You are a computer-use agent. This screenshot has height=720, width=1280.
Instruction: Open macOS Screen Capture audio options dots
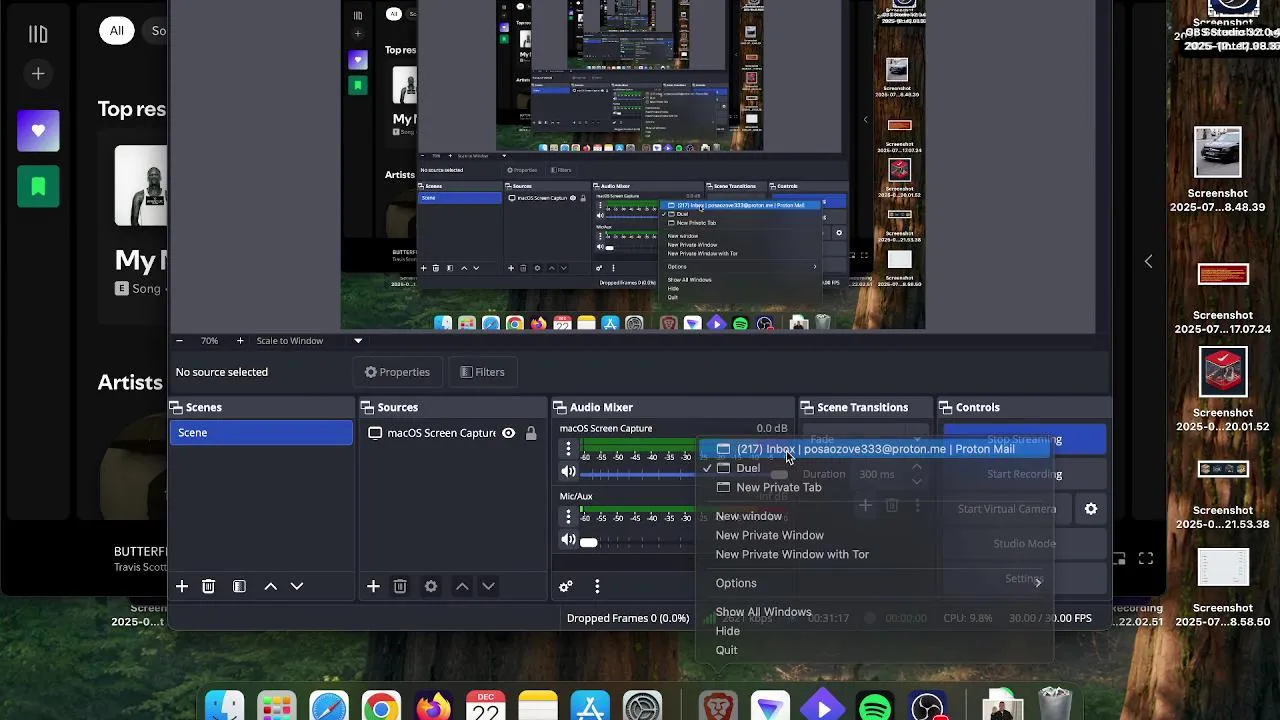pyautogui.click(x=568, y=448)
